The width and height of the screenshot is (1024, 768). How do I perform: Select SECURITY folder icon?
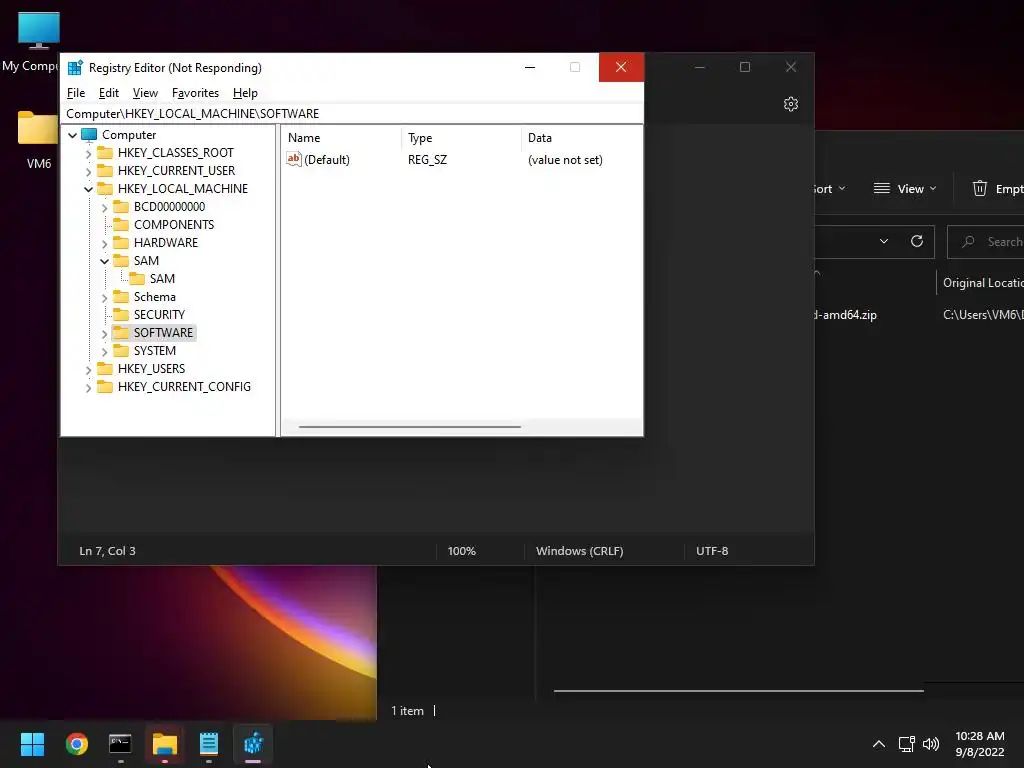click(121, 315)
